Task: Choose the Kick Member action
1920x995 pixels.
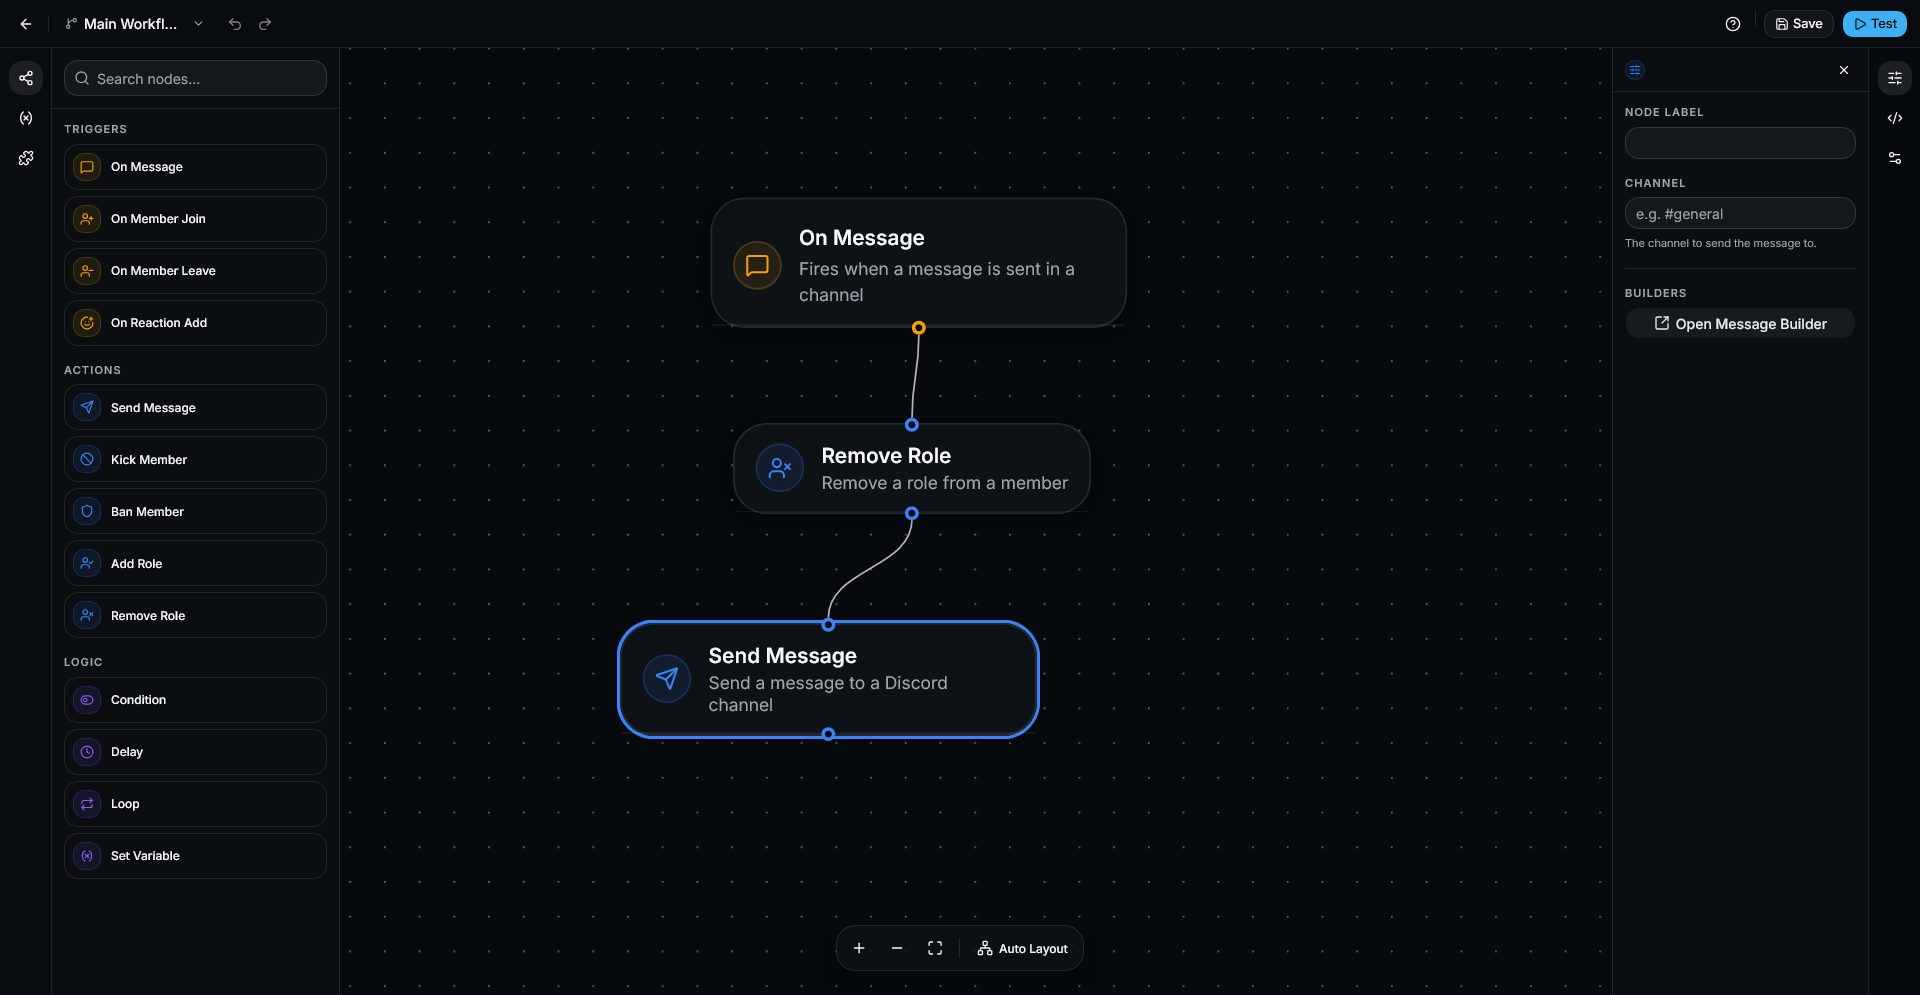Action: tap(195, 459)
